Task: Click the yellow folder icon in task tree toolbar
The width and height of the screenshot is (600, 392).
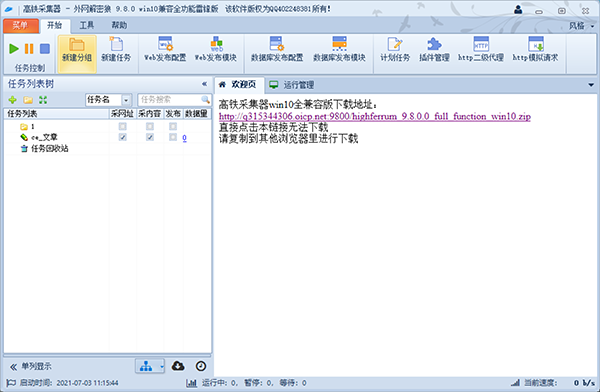Action: 28,100
